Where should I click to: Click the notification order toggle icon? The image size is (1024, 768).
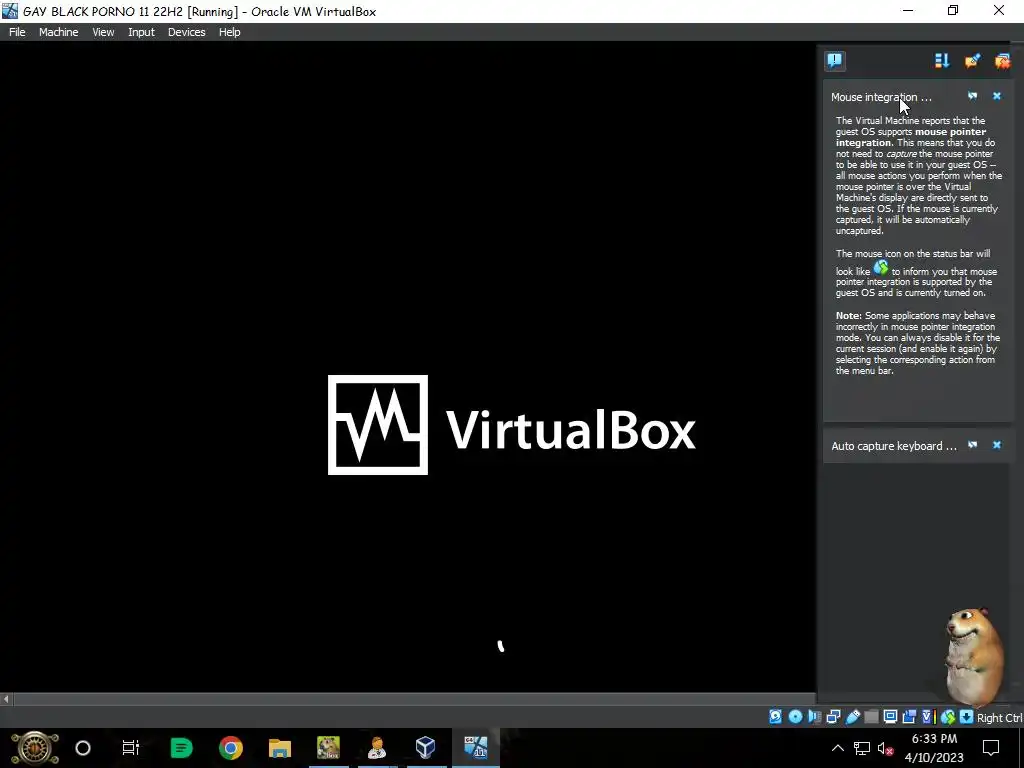(942, 61)
